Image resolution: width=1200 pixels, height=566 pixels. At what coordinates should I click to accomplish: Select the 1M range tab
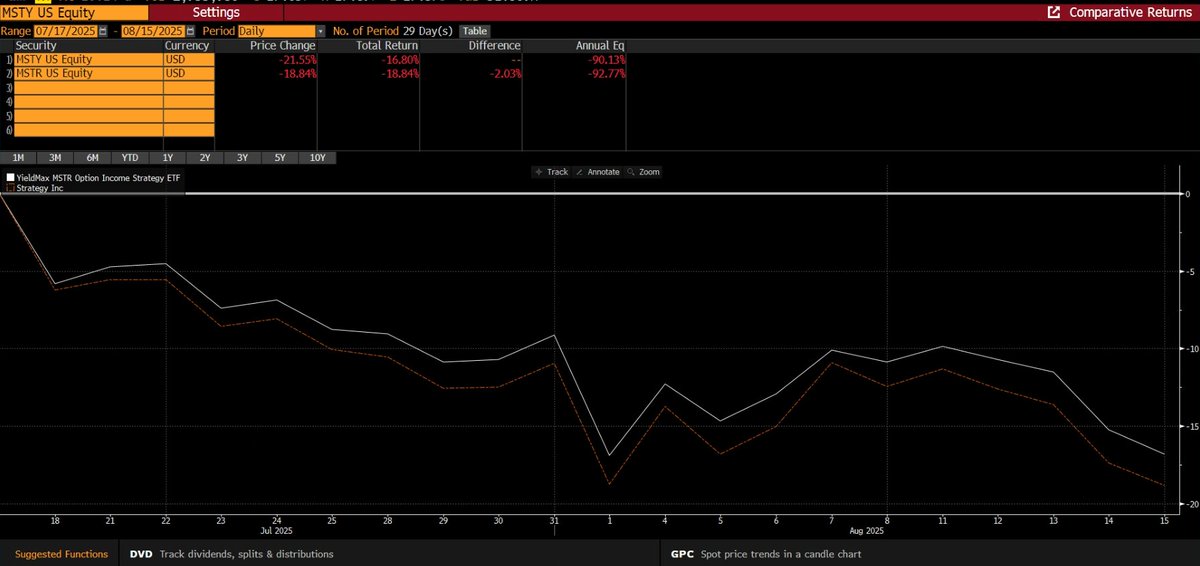[19, 157]
